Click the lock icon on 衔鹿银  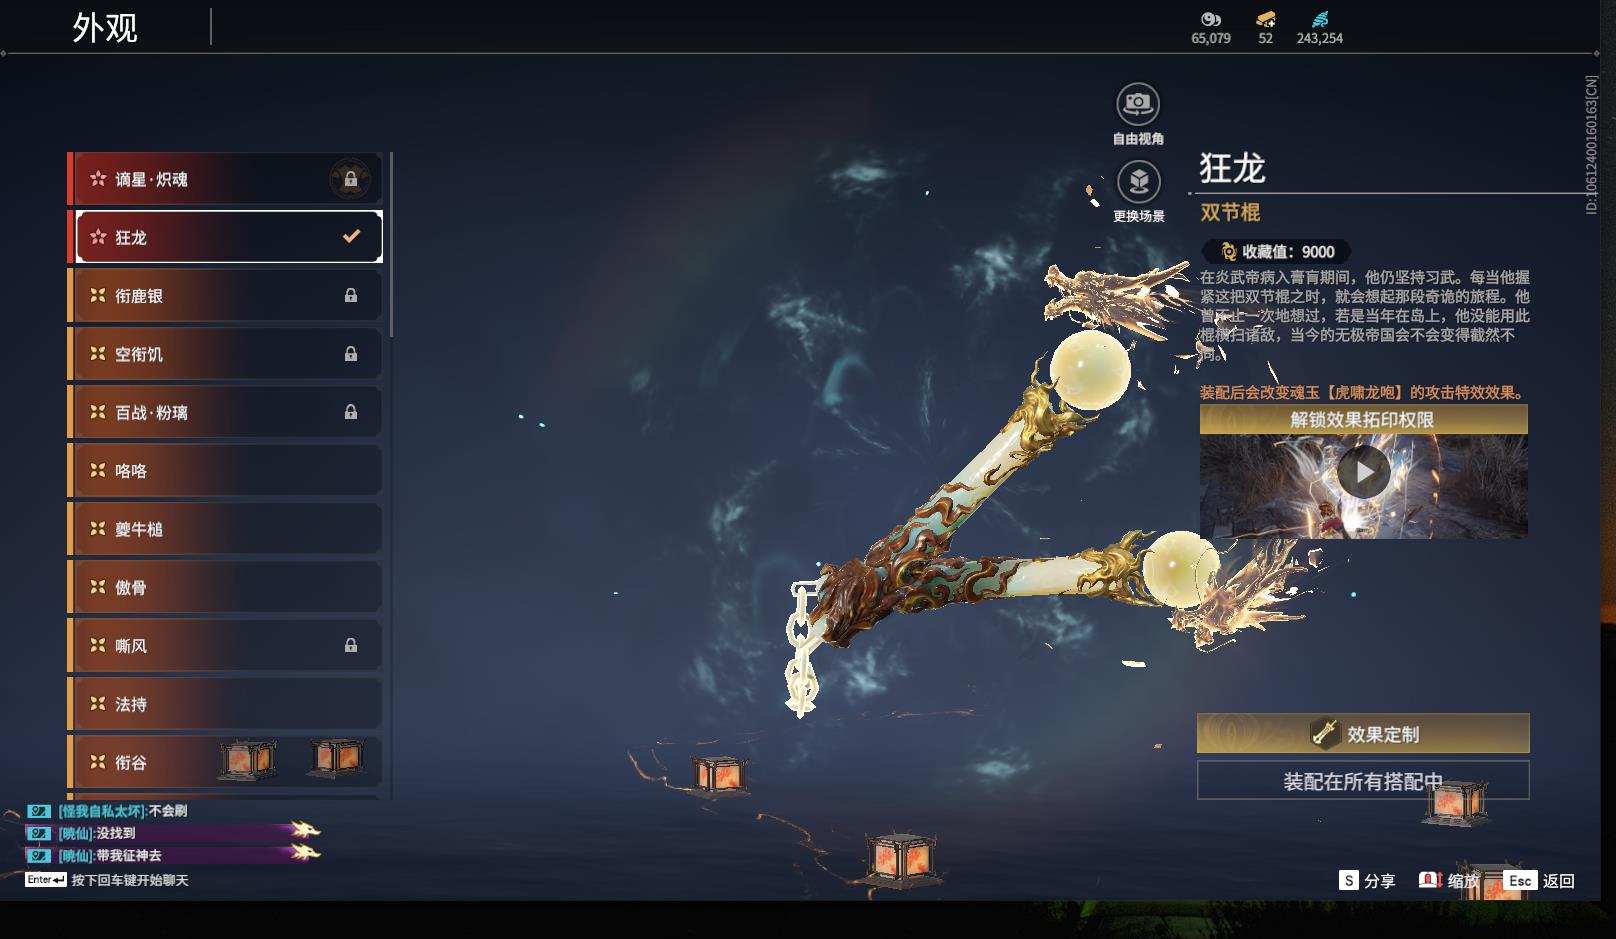[x=351, y=295]
